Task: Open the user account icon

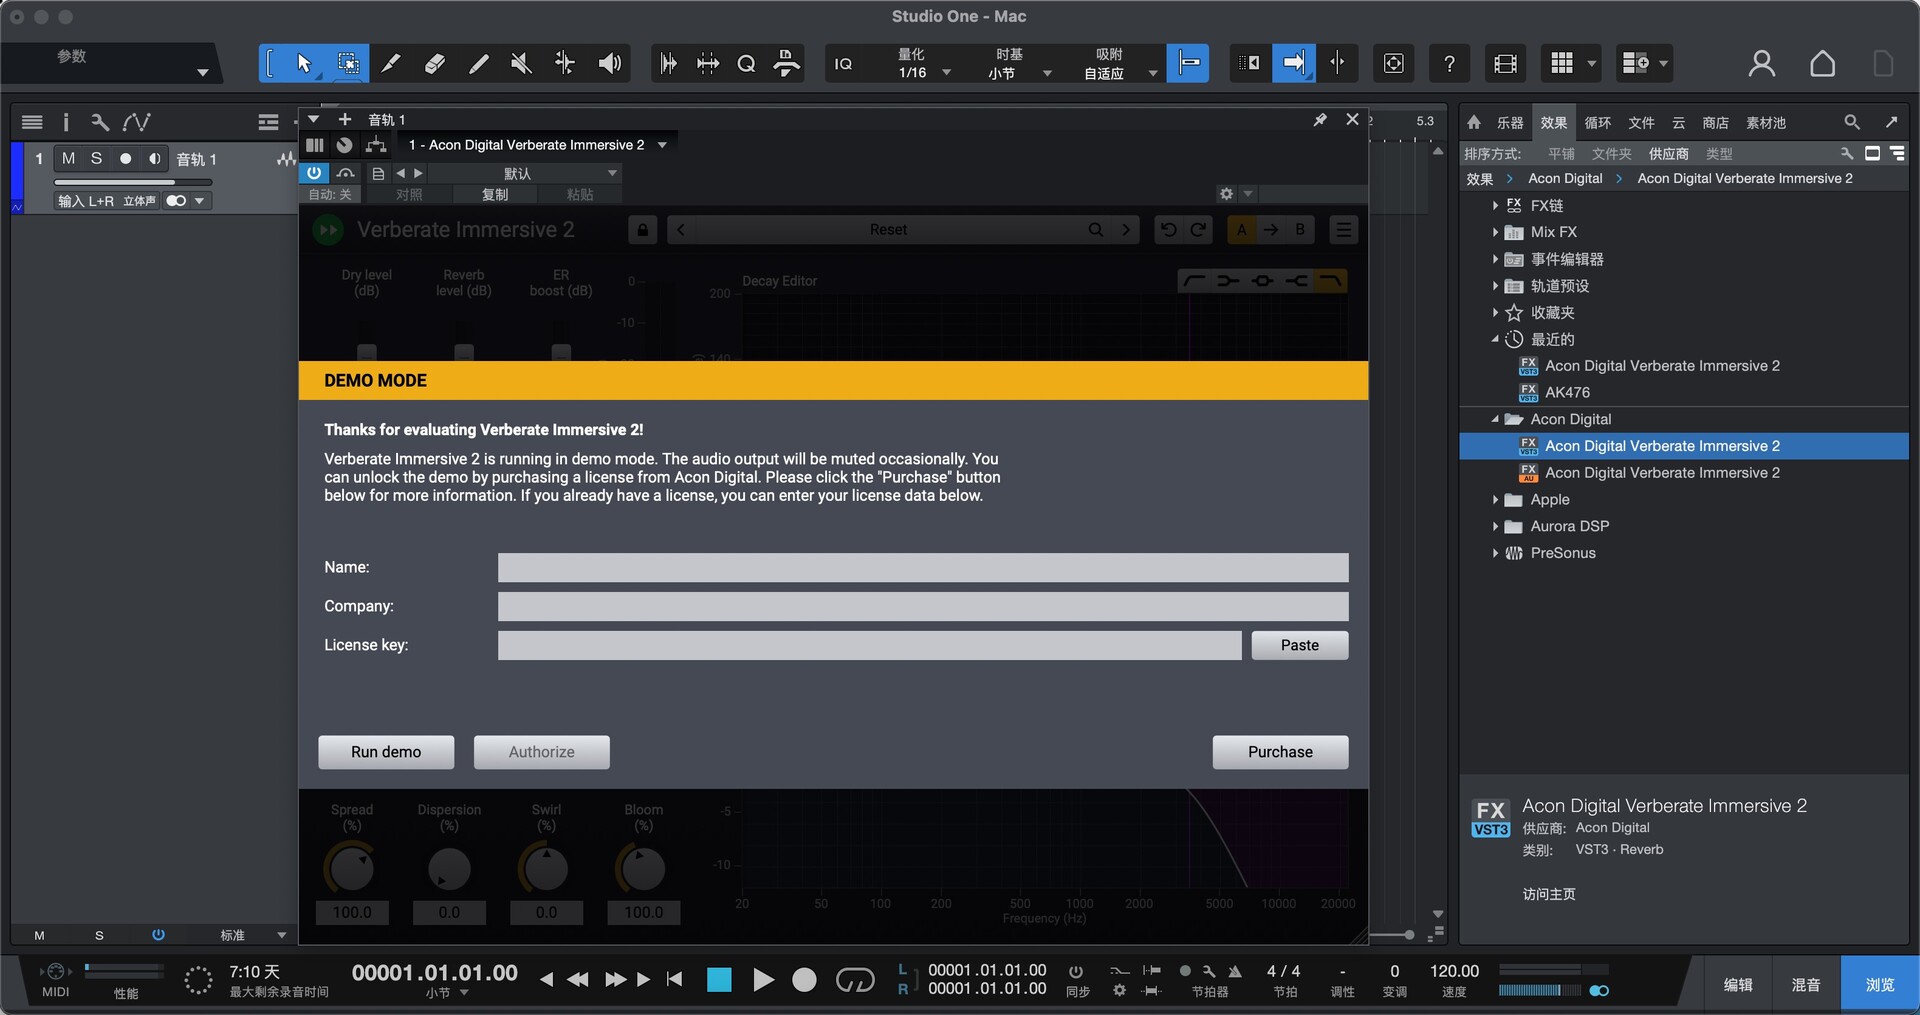Action: pyautogui.click(x=1762, y=64)
